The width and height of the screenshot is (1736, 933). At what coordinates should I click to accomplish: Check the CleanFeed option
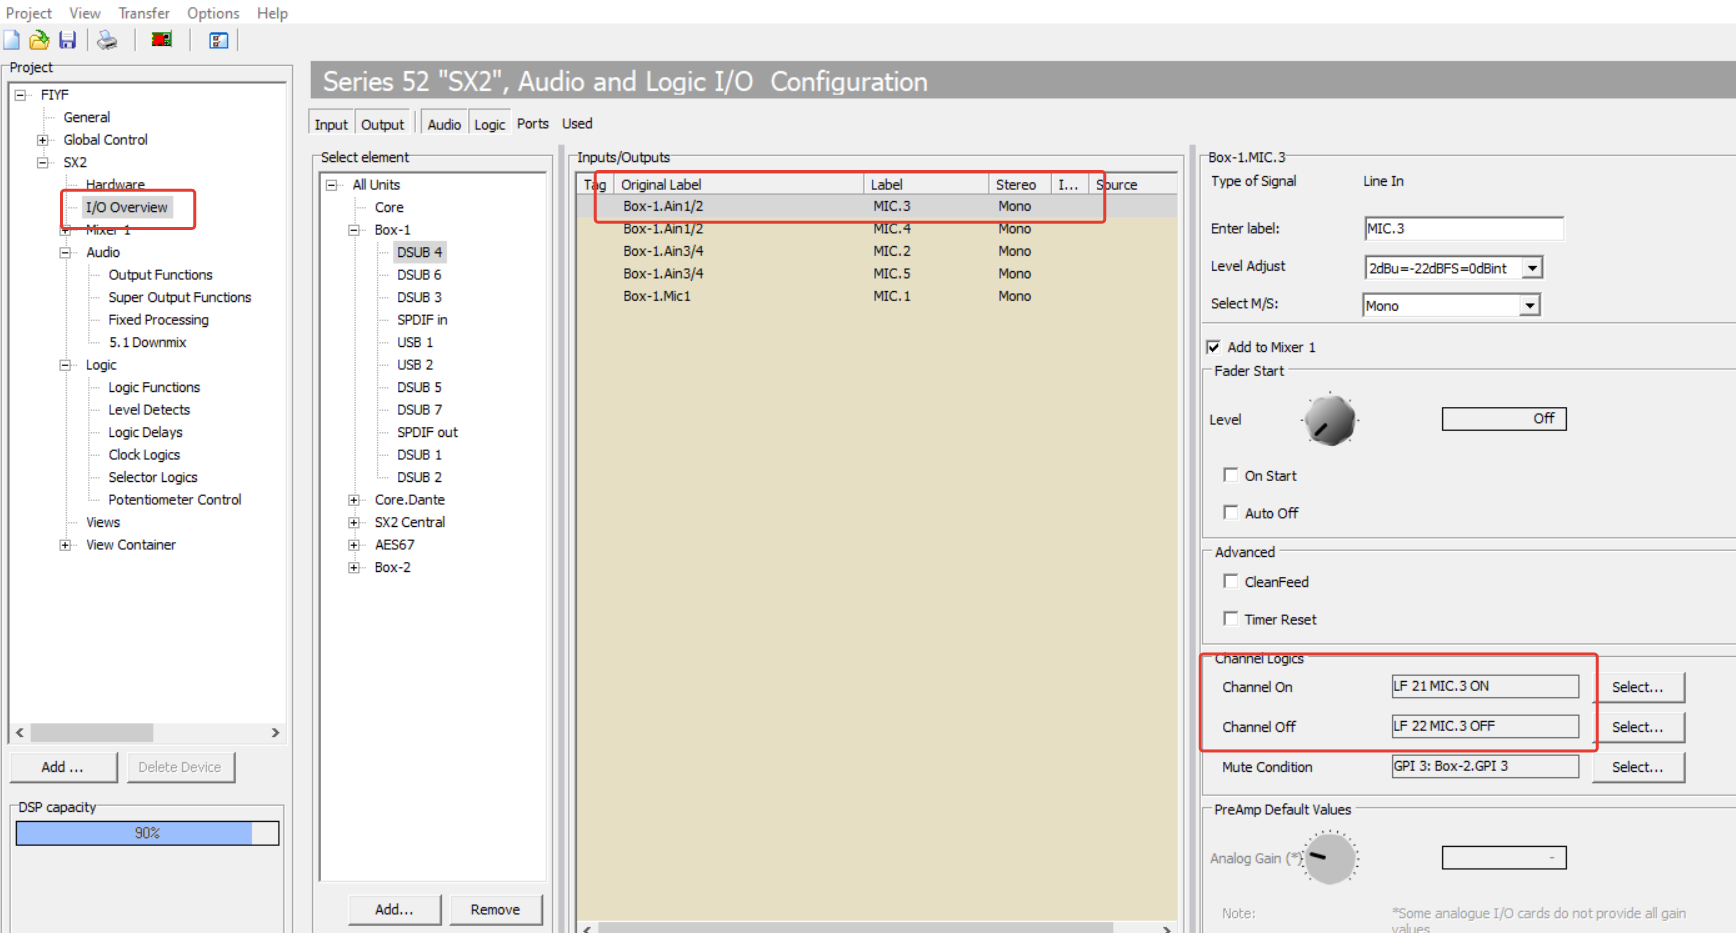(1231, 581)
